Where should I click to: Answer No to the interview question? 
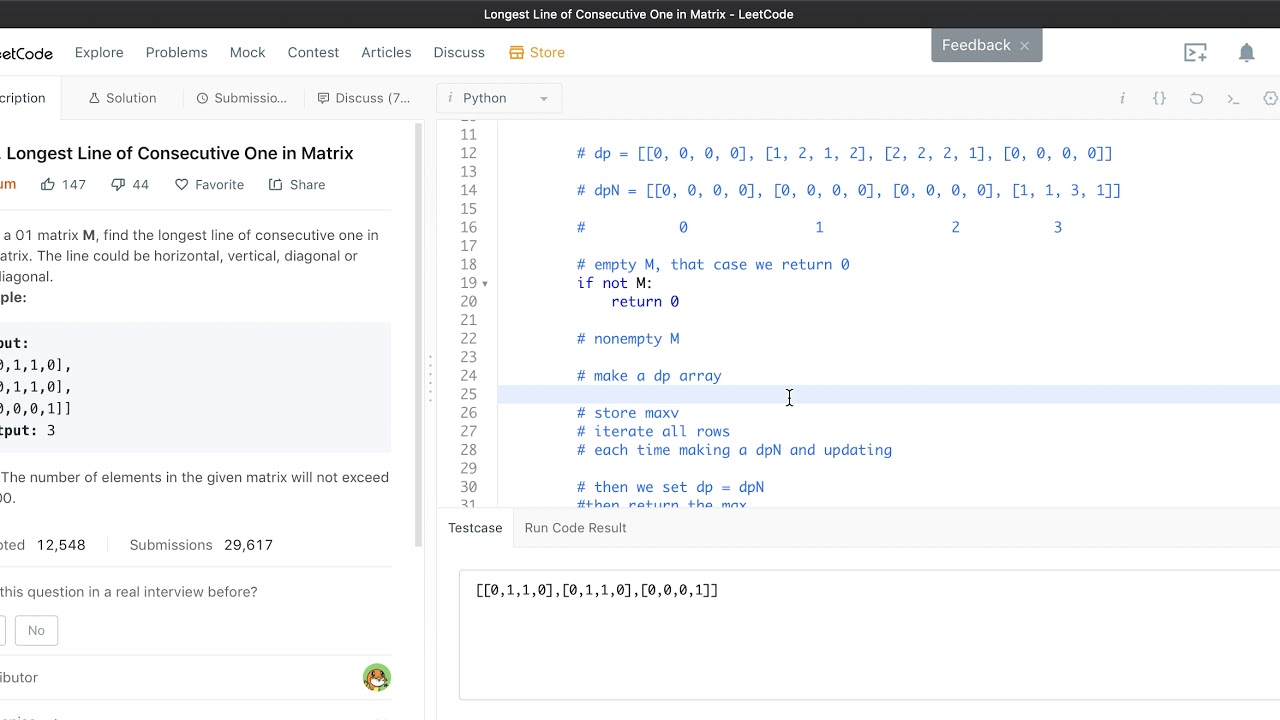[x=36, y=630]
